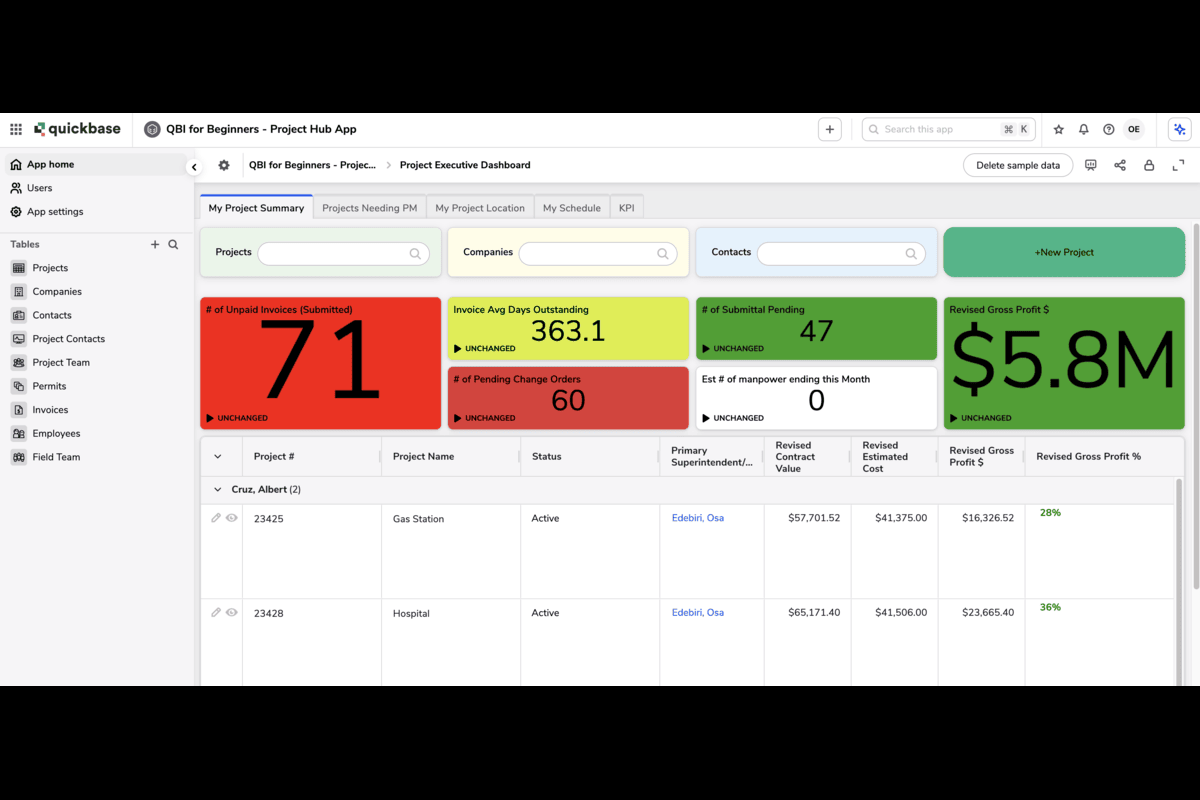Open the Est # of manpower widget
1200x800 pixels.
tap(816, 398)
